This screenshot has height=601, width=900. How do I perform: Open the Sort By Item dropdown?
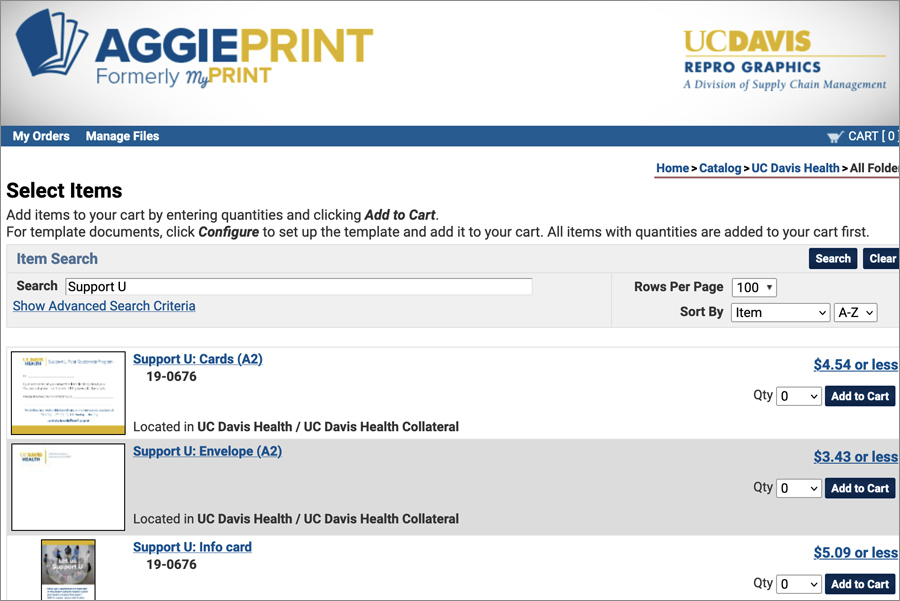(x=780, y=312)
